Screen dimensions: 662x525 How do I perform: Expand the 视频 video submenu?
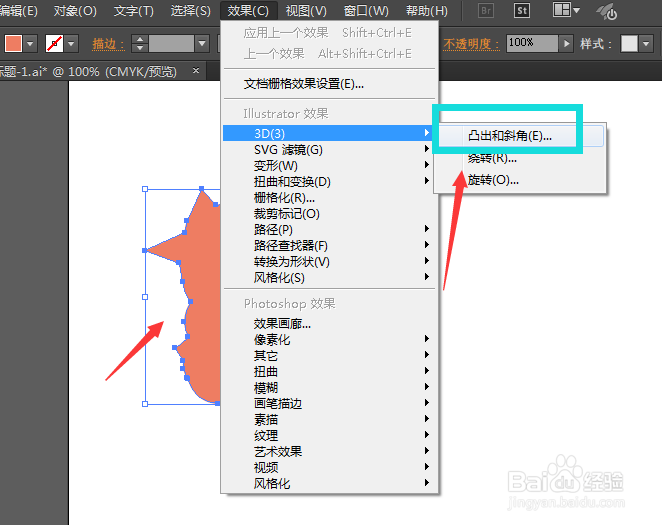329,468
